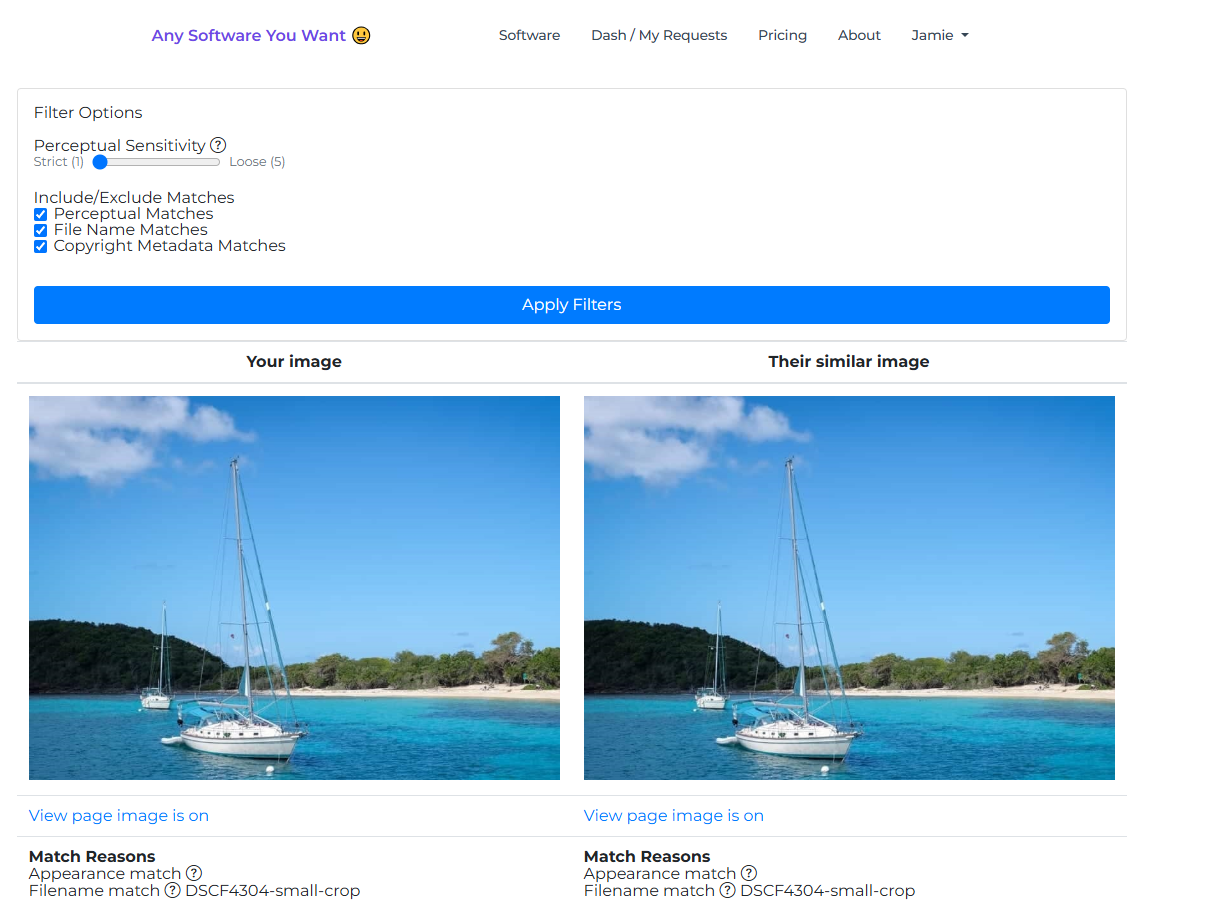Disable Copyright Metadata Matches checkbox

[x=41, y=246]
